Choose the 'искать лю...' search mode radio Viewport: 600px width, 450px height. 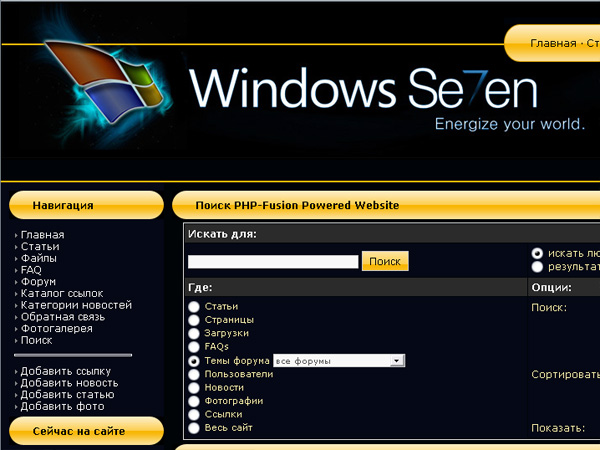click(x=537, y=253)
